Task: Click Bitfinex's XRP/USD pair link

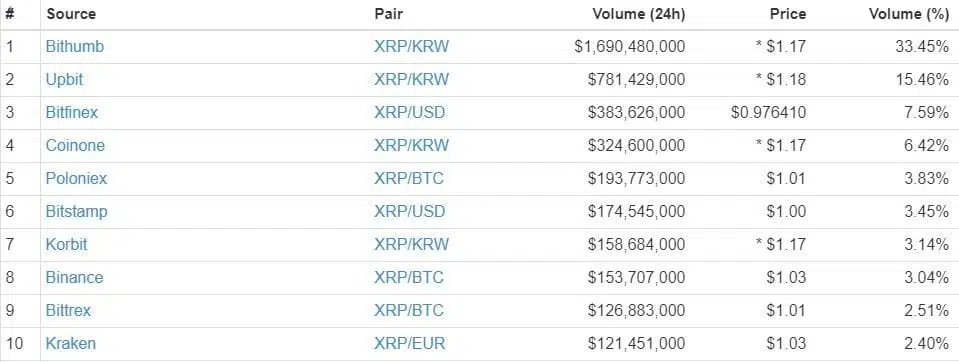Action: tap(410, 113)
